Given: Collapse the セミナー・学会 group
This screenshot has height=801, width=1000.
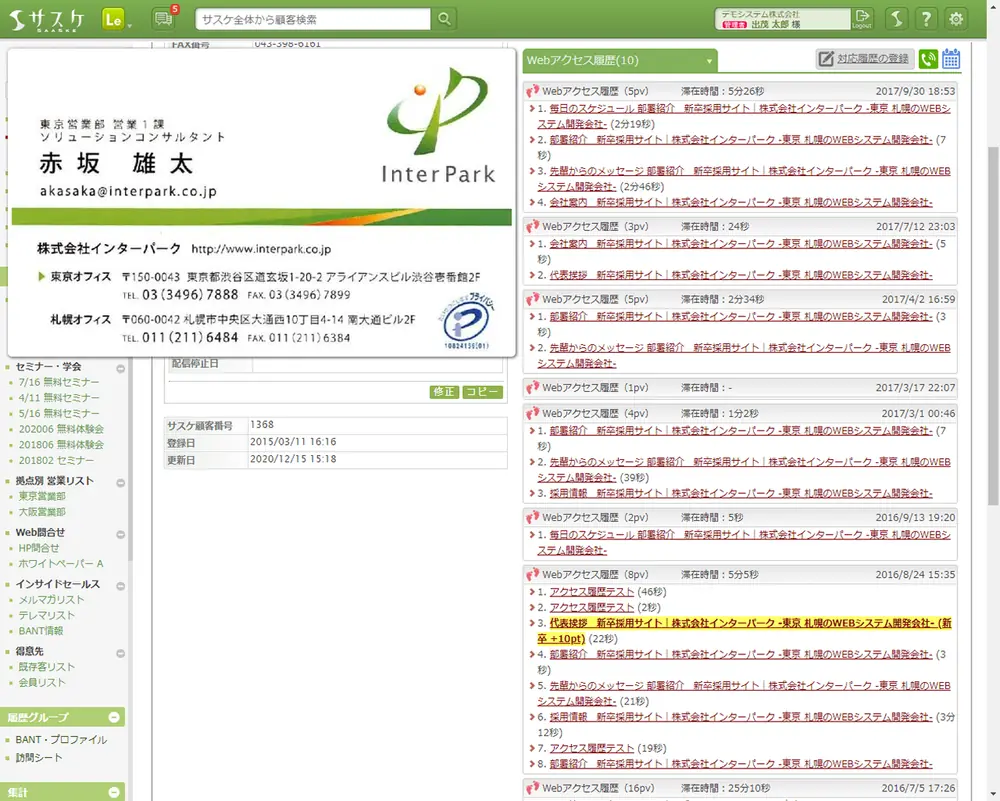Looking at the screenshot, I should click(120, 368).
